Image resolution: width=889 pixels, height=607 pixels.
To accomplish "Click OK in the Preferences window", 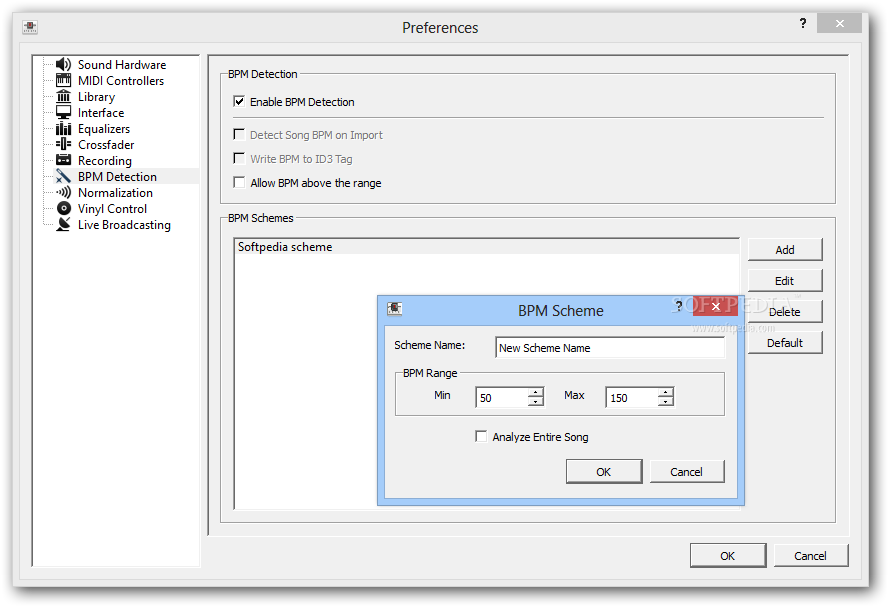I will pos(728,555).
